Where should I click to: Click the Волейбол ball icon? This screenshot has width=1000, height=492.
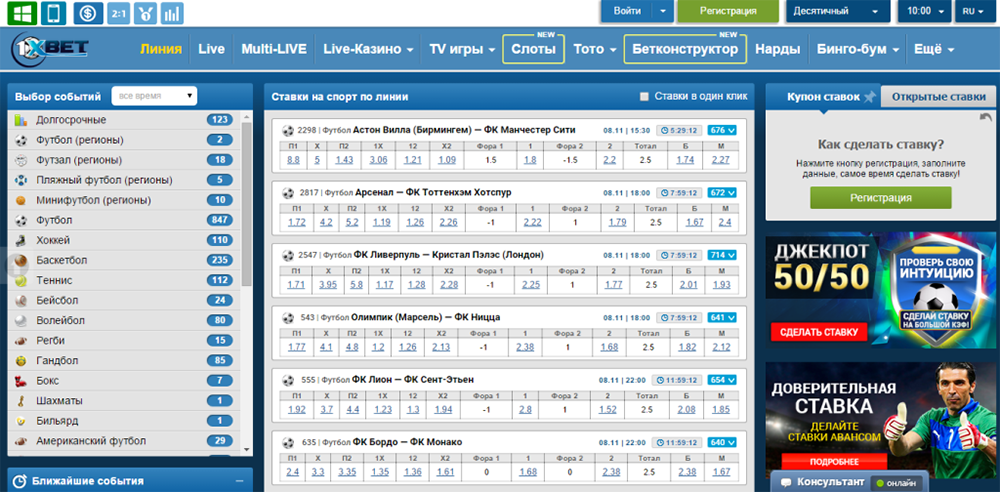click(x=21, y=321)
